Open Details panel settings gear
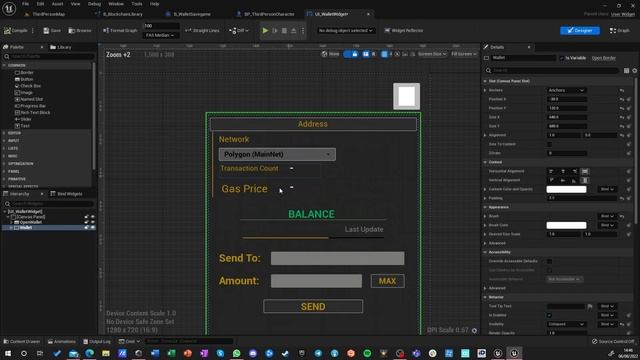Image resolution: width=640 pixels, height=360 pixels. (635, 71)
